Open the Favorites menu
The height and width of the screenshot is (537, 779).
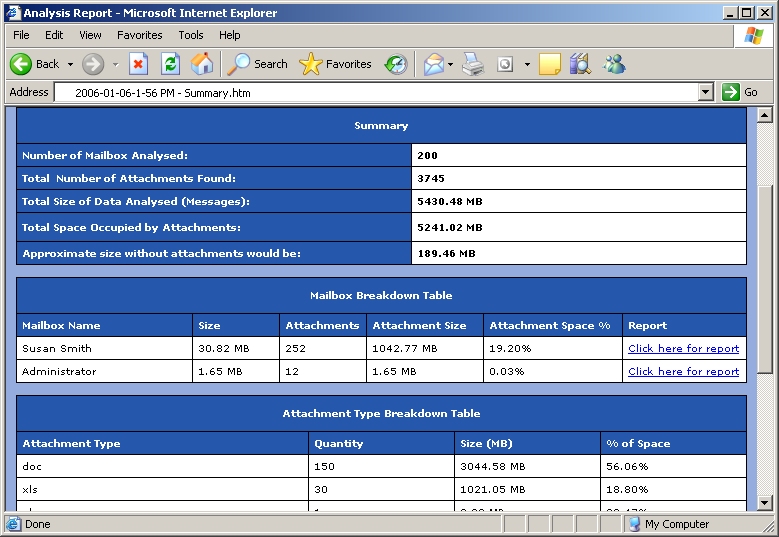(x=140, y=35)
